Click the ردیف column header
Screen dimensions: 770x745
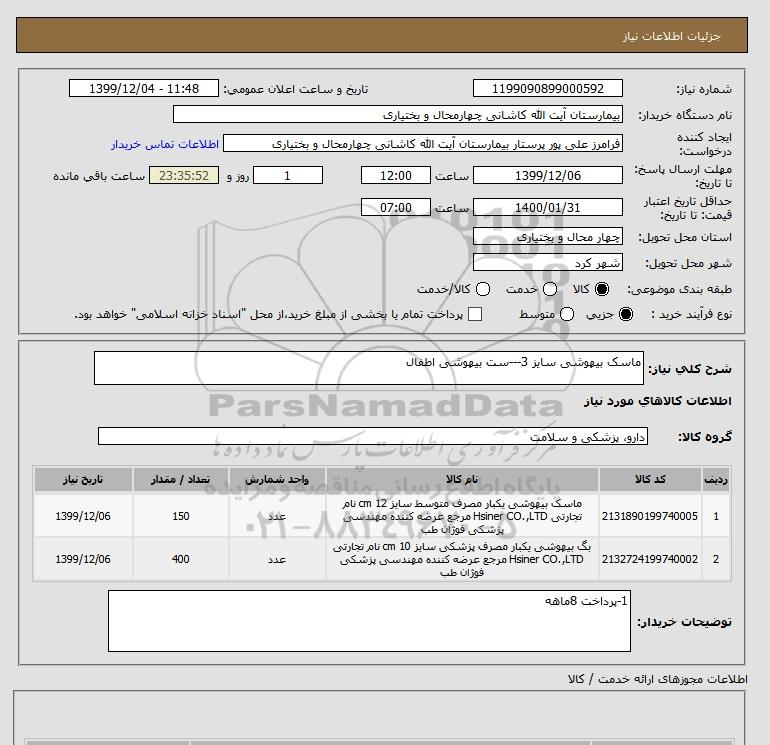click(x=715, y=479)
